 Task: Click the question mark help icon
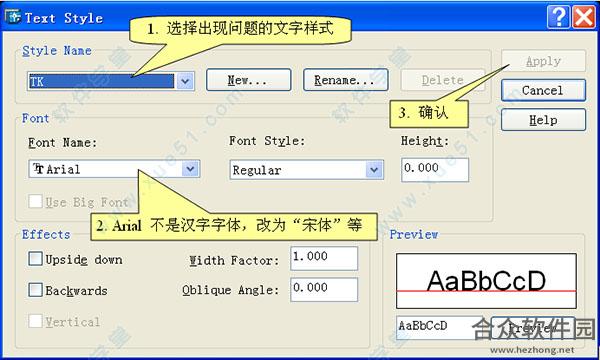click(558, 17)
